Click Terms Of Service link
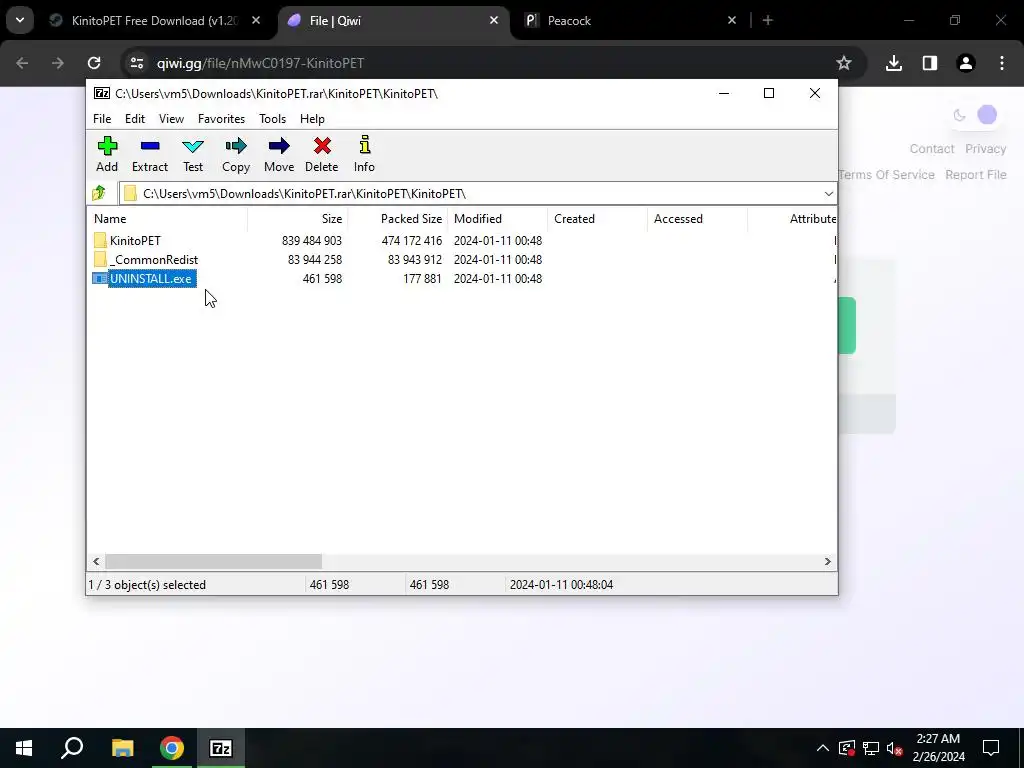 click(x=886, y=175)
